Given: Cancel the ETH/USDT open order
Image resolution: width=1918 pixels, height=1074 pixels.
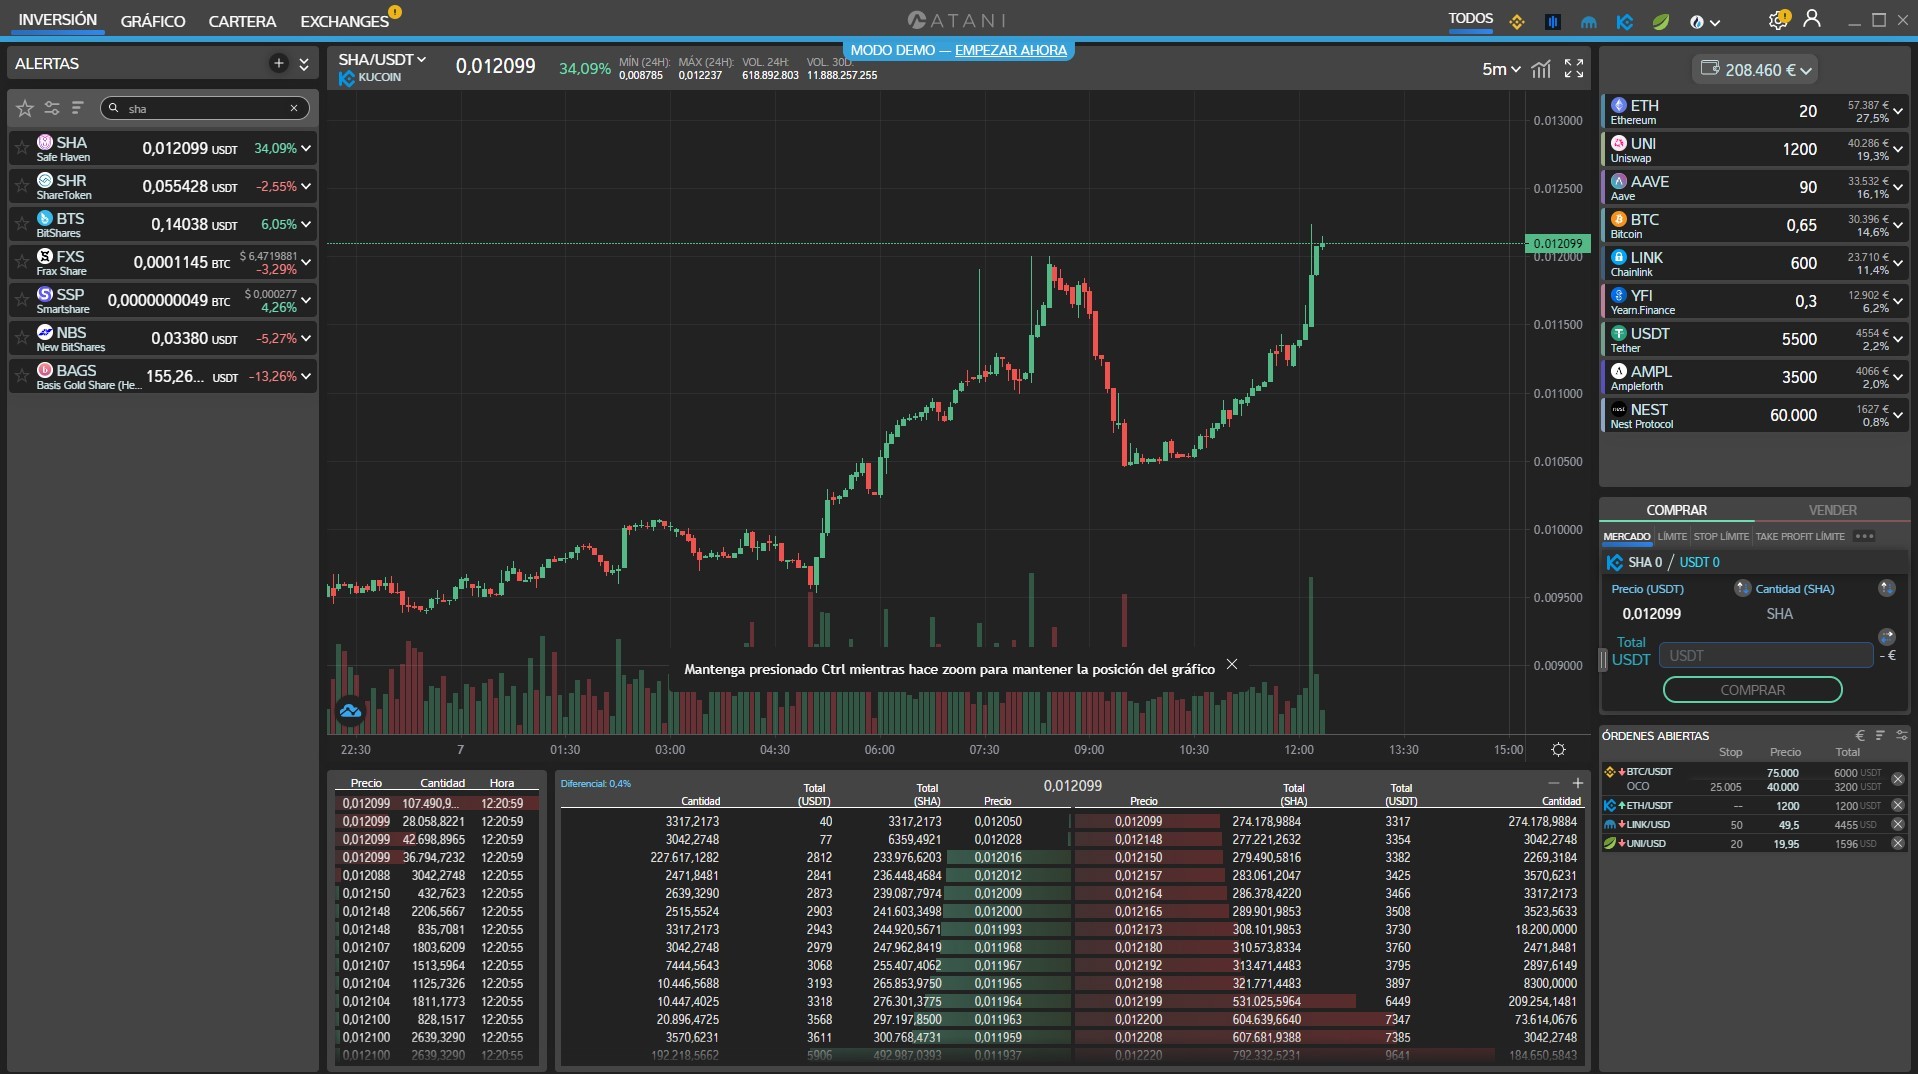Looking at the screenshot, I should 1897,805.
